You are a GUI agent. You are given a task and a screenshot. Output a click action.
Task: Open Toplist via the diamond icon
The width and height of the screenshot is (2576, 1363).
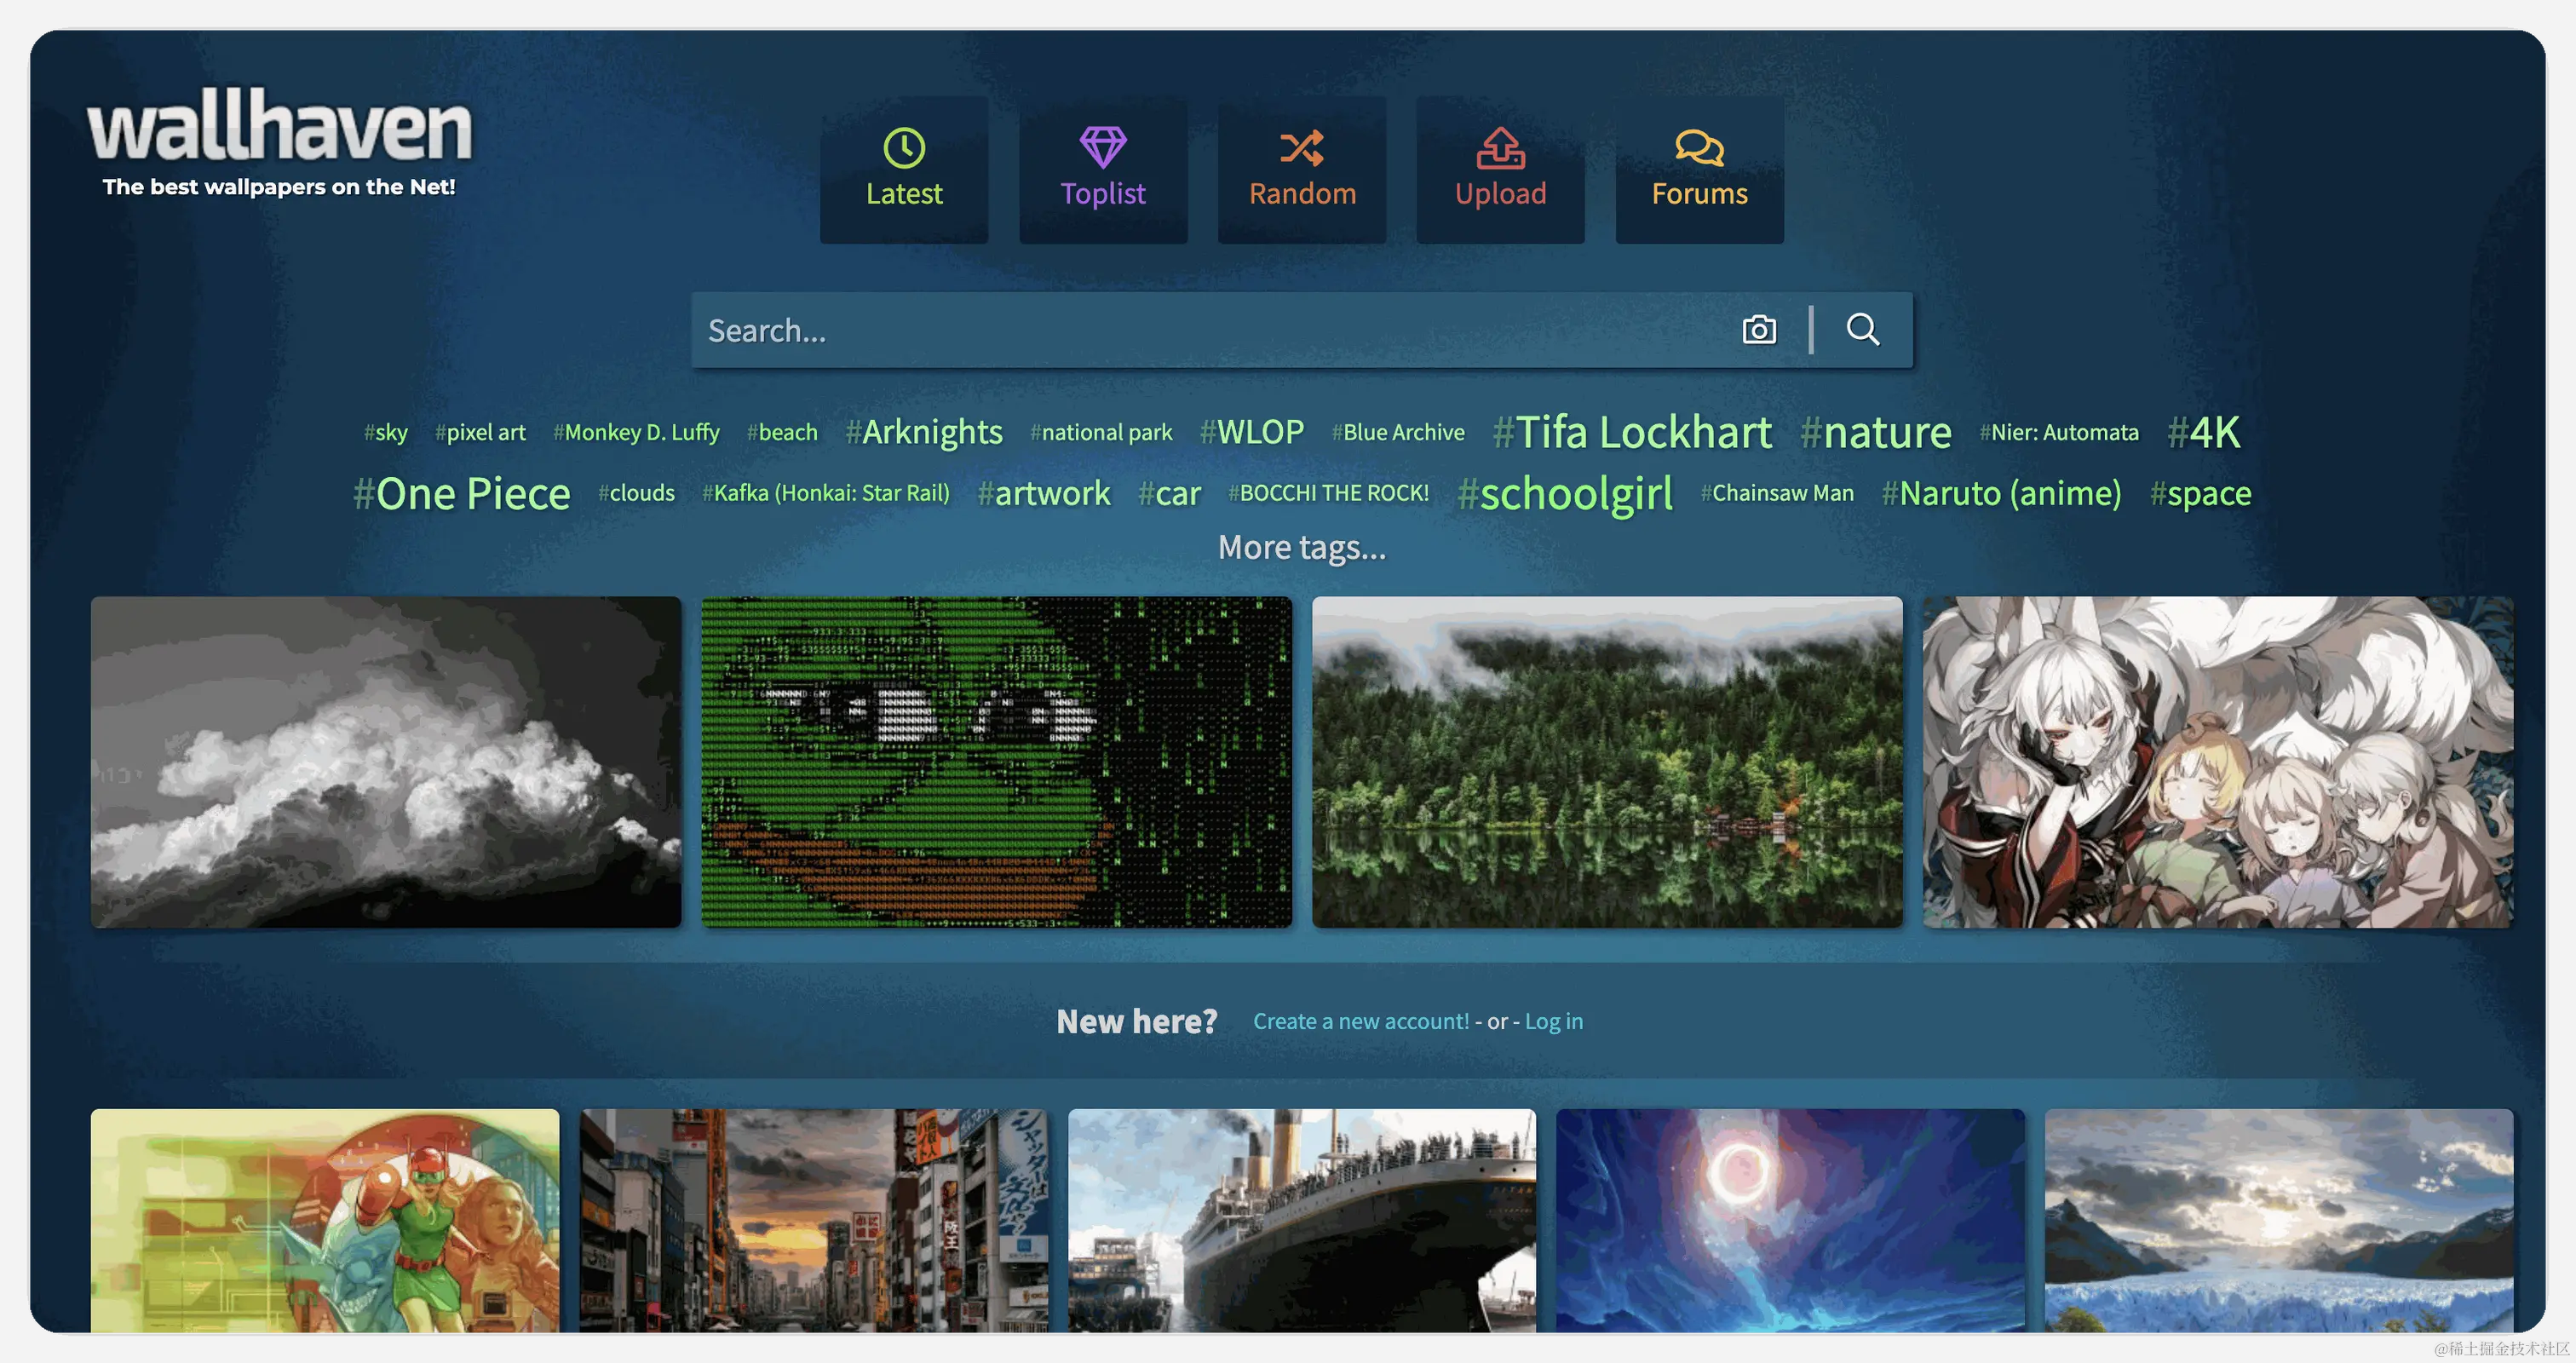pos(1103,148)
